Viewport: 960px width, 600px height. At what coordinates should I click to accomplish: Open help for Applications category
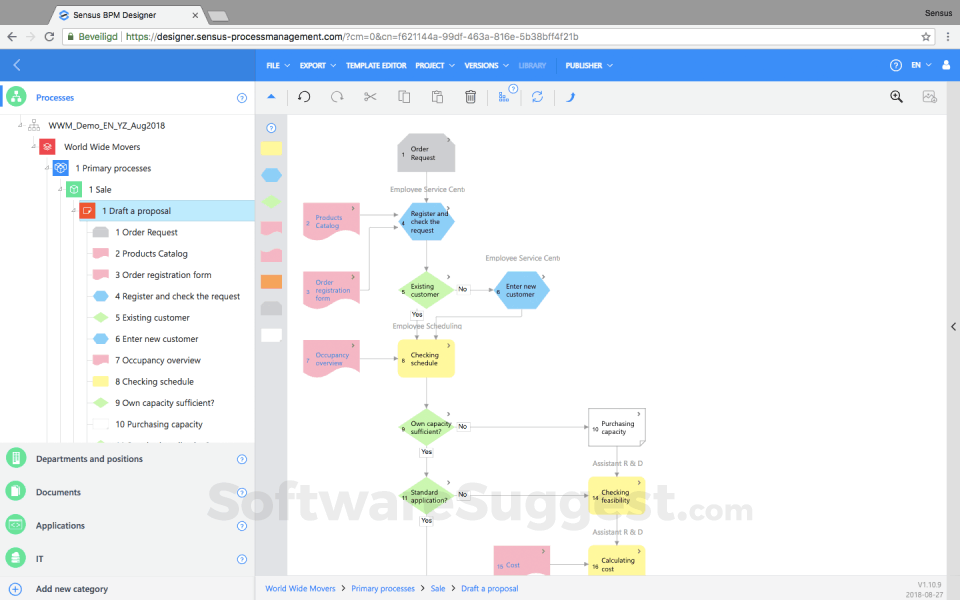click(x=242, y=526)
